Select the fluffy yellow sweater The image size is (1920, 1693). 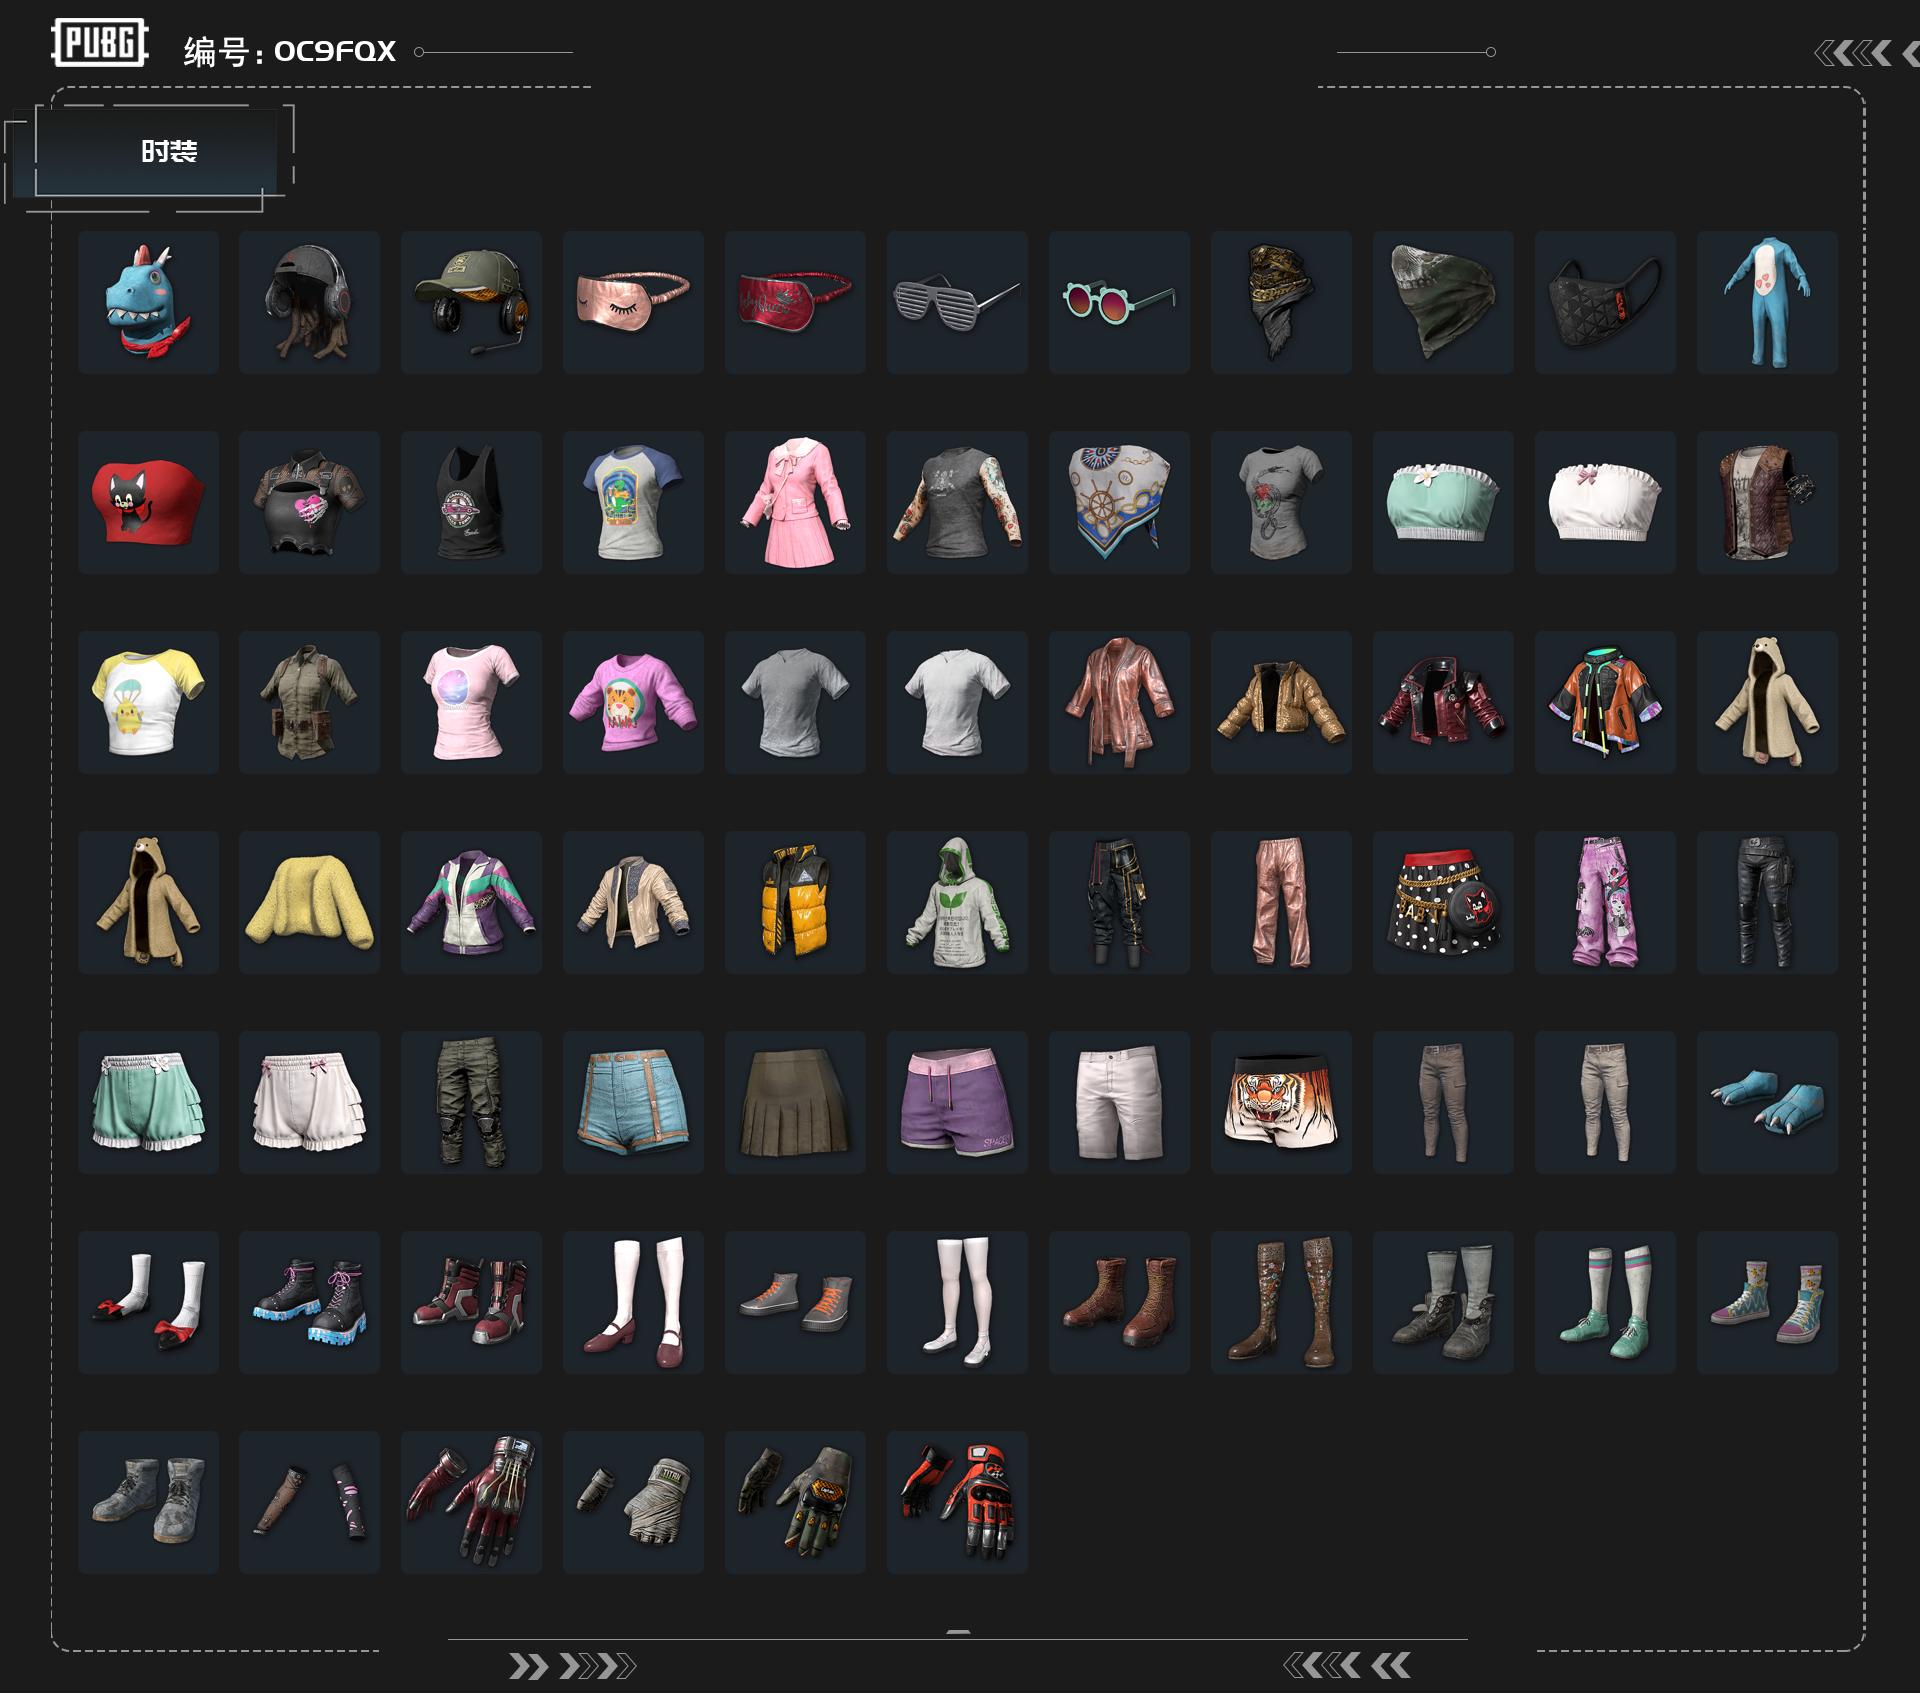coord(309,902)
